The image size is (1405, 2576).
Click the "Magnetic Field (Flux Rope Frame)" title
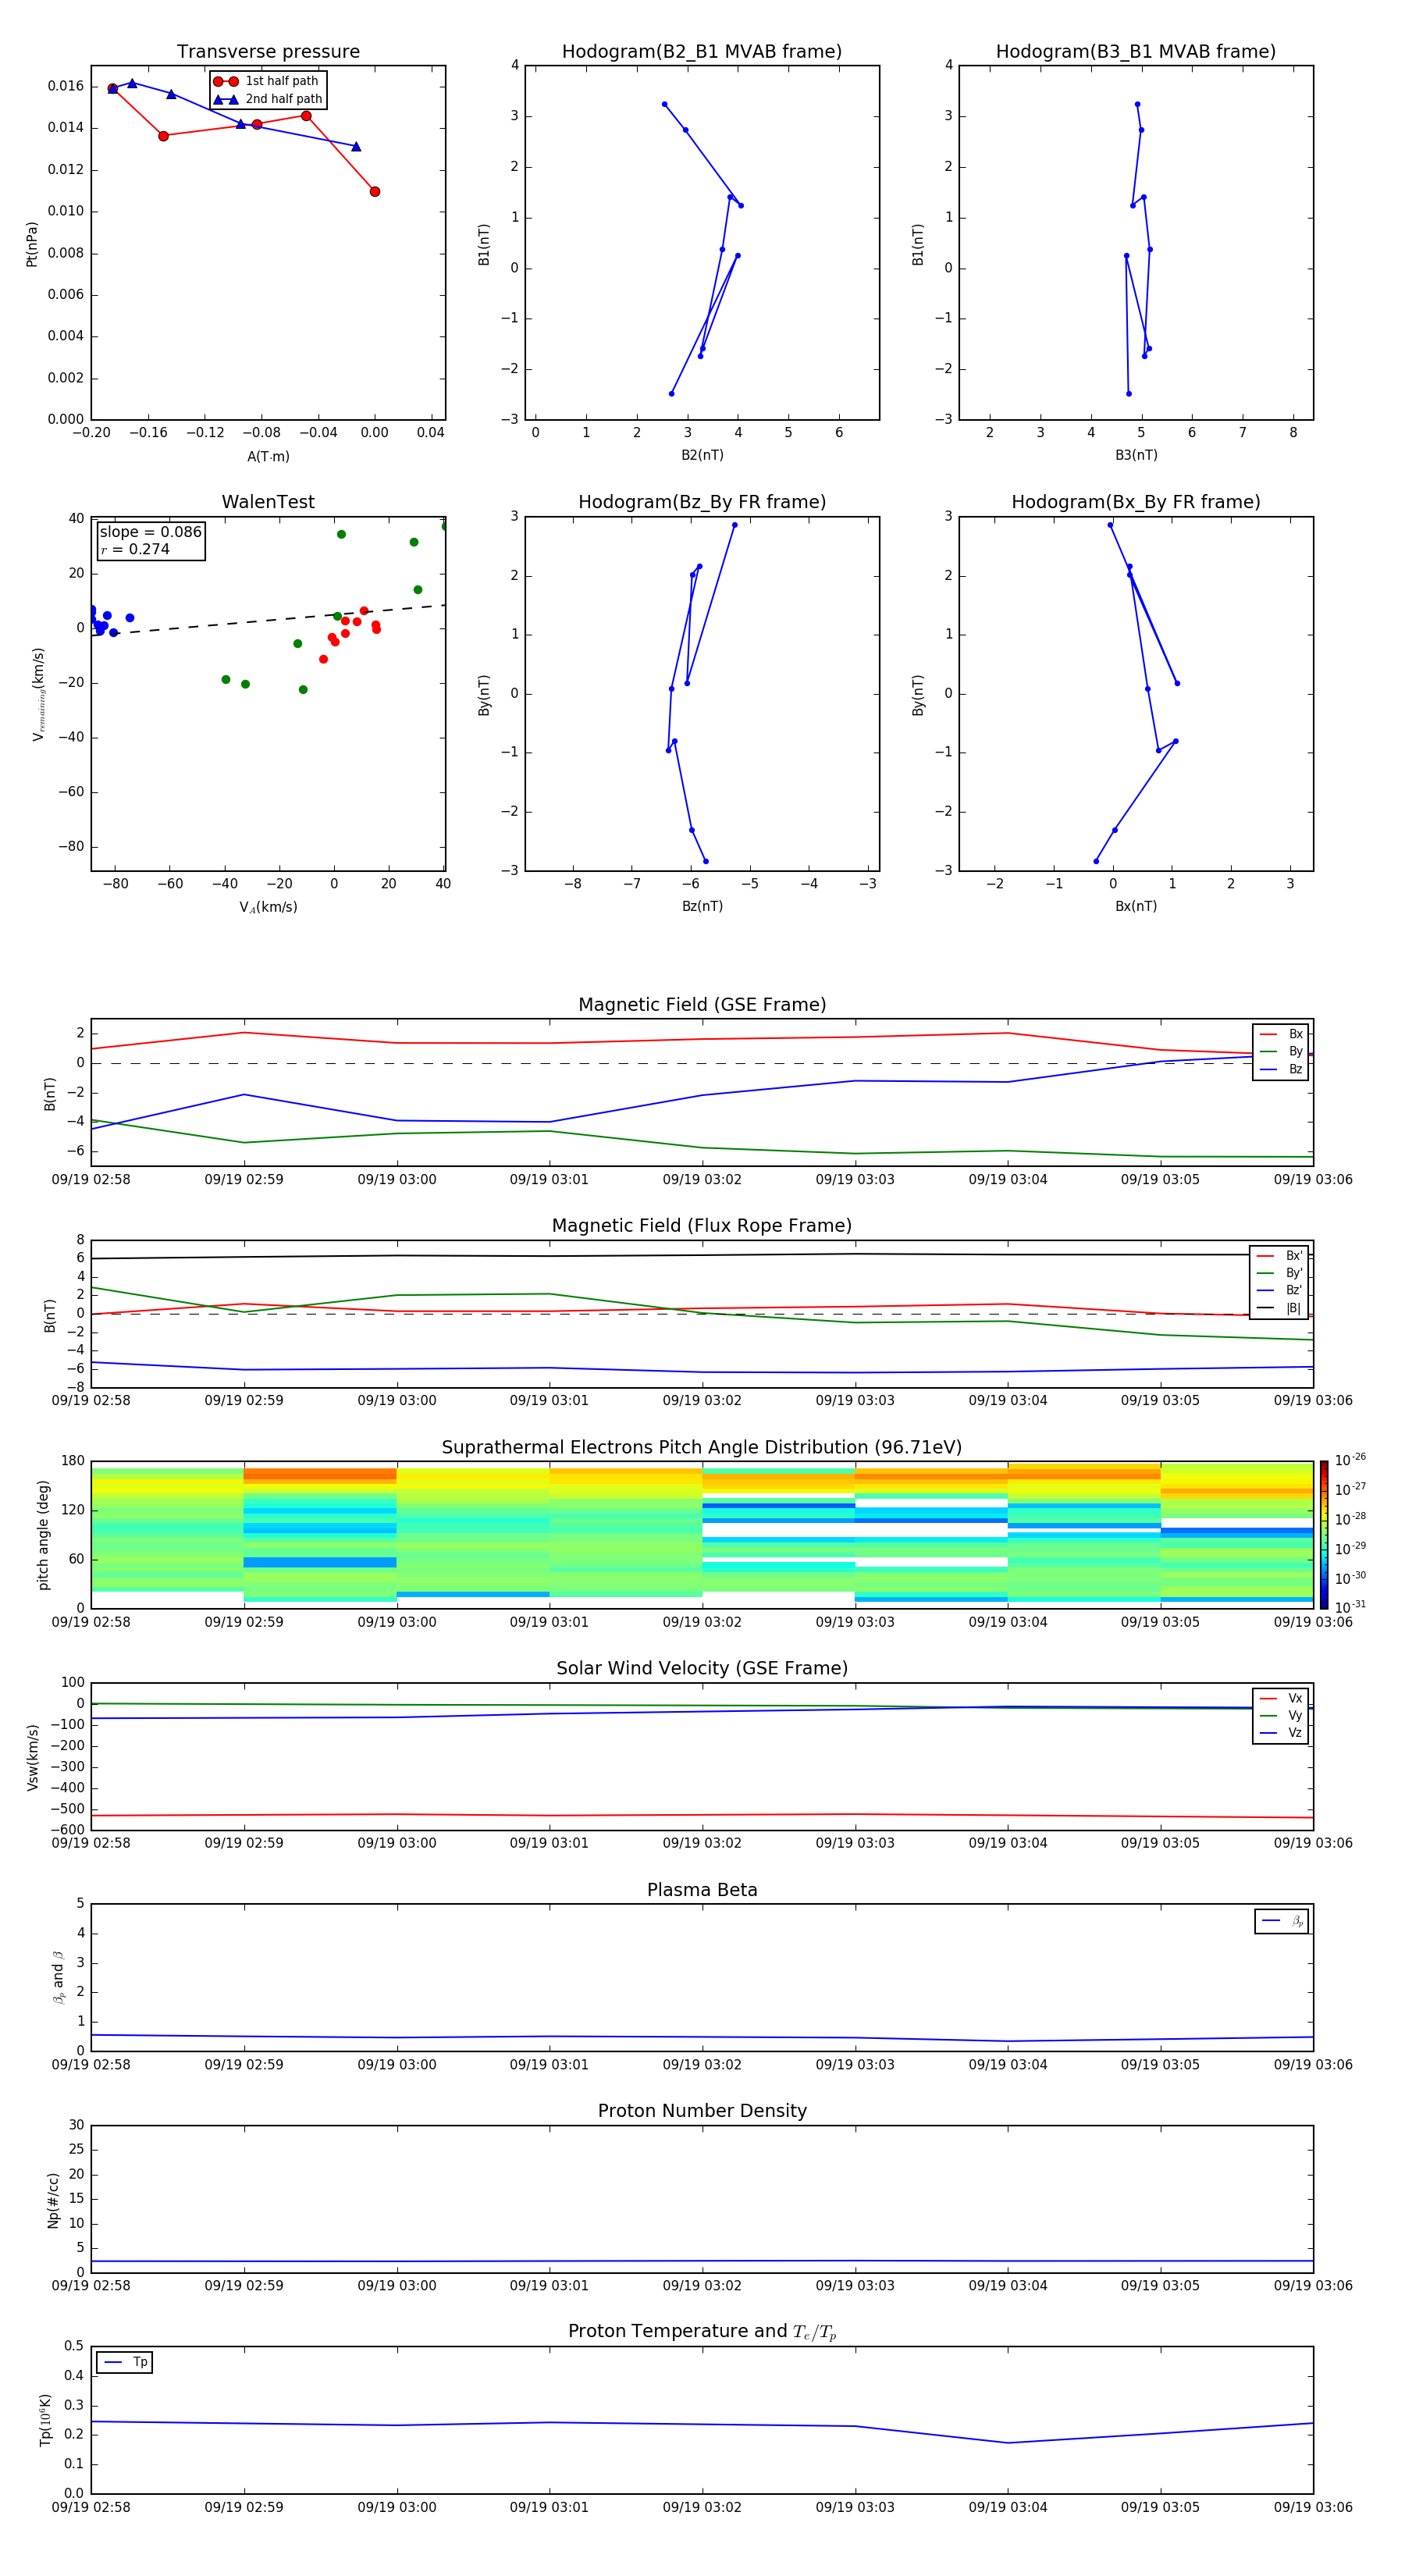point(702,1226)
